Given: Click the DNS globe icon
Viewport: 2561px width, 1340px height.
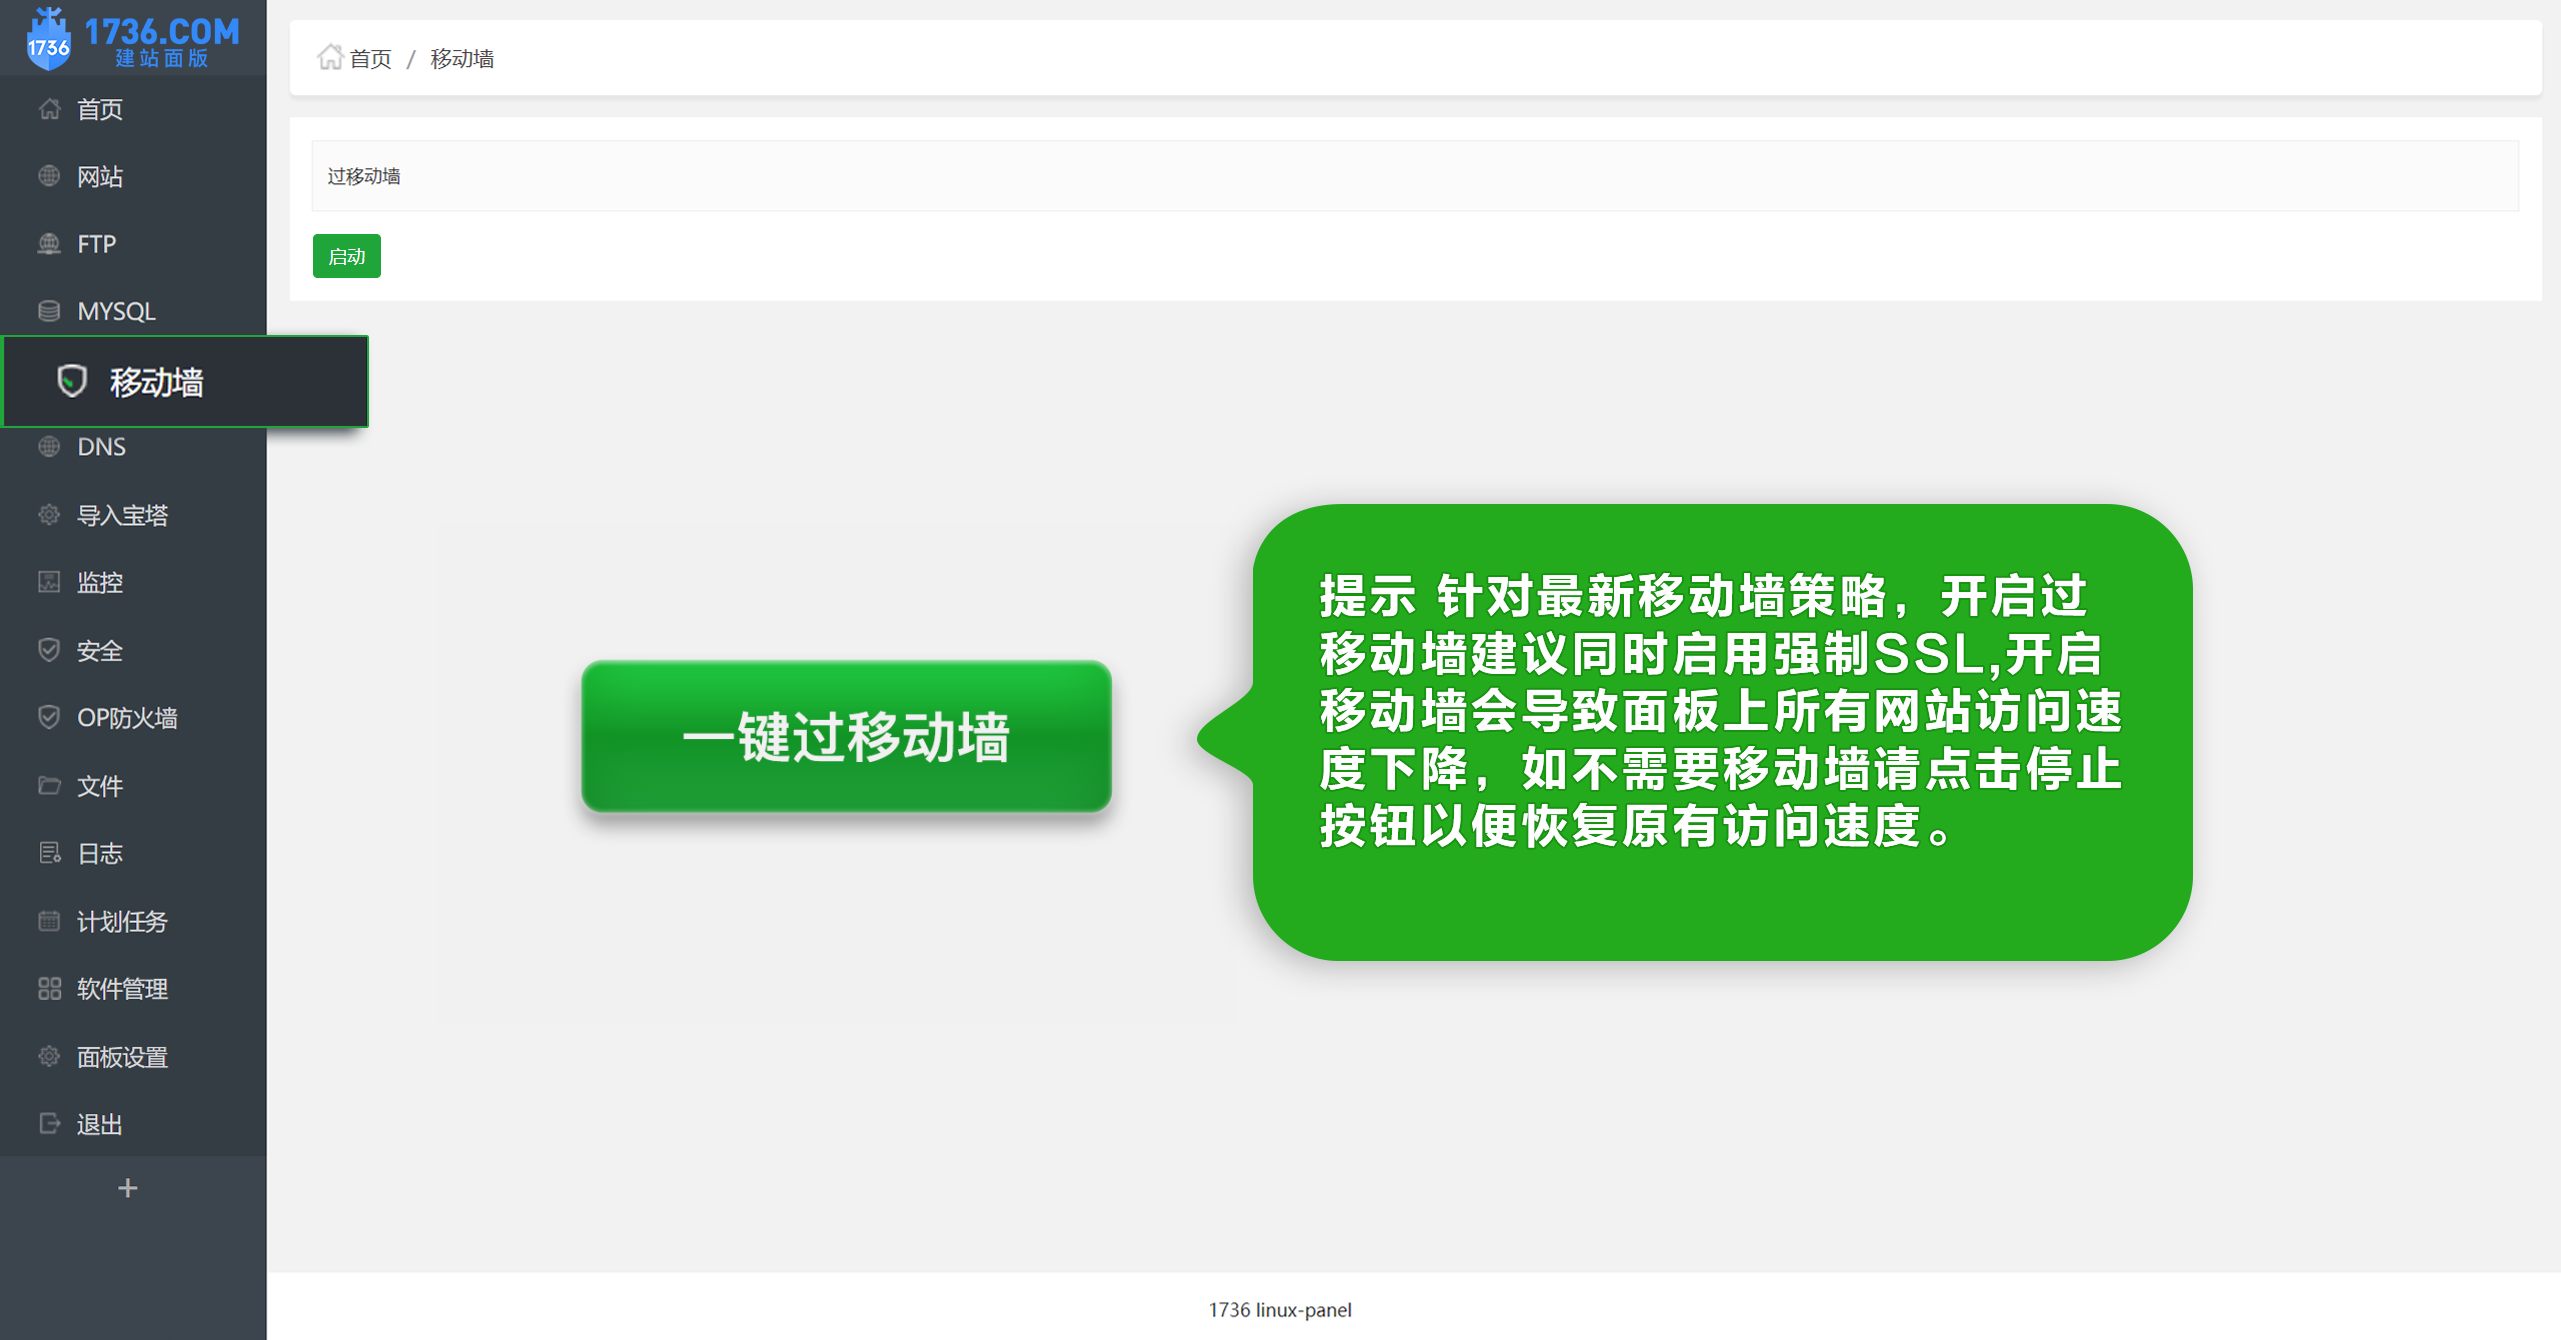Looking at the screenshot, I should (49, 446).
